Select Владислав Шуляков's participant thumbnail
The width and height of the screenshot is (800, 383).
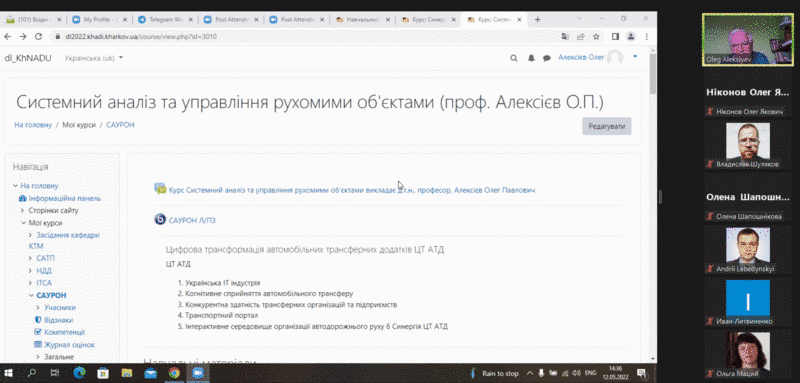(747, 145)
